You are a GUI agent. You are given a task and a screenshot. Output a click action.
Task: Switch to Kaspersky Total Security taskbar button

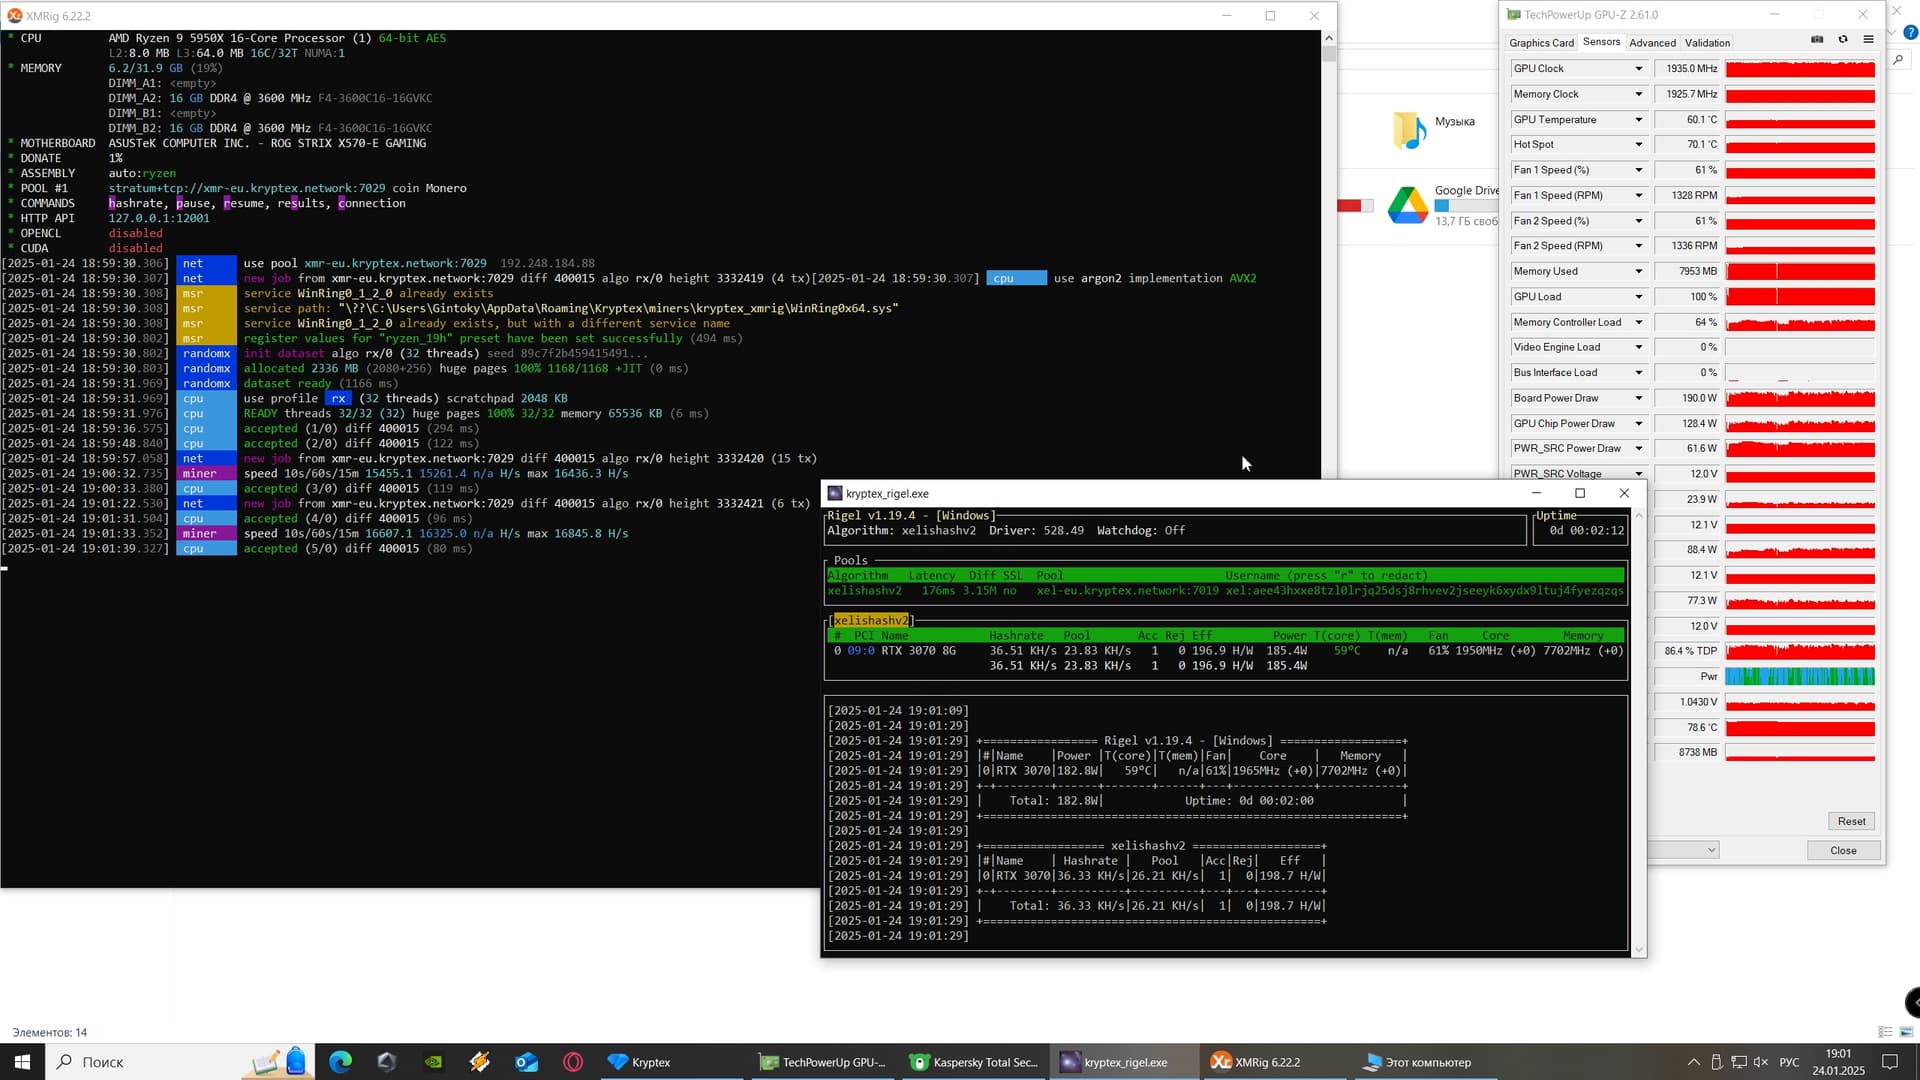974,1062
